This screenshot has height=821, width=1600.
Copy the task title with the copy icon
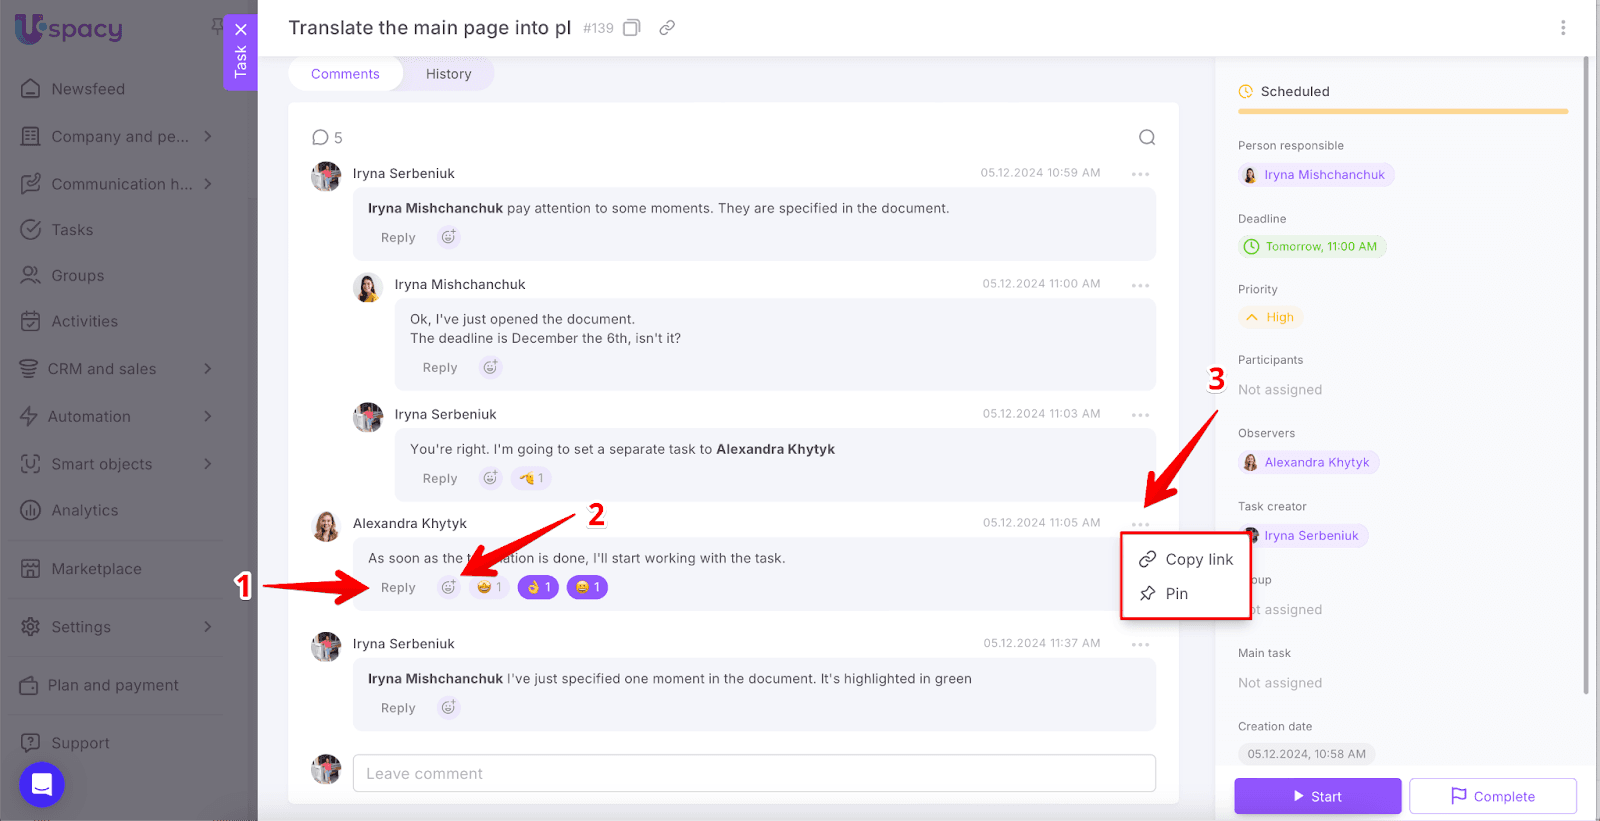[632, 28]
